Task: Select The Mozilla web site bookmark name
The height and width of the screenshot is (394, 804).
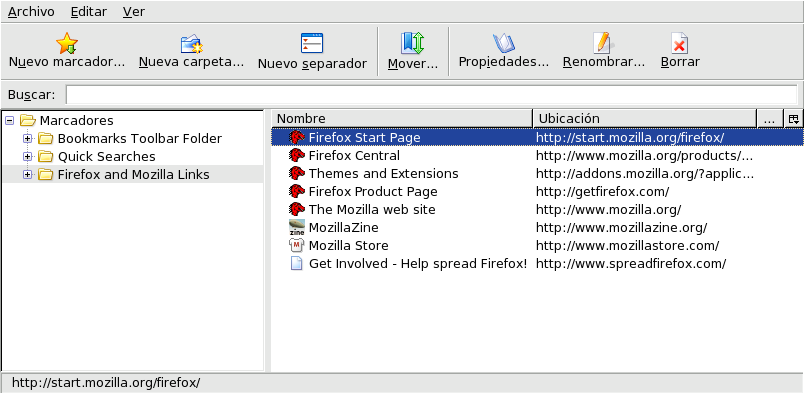Action: (x=372, y=209)
